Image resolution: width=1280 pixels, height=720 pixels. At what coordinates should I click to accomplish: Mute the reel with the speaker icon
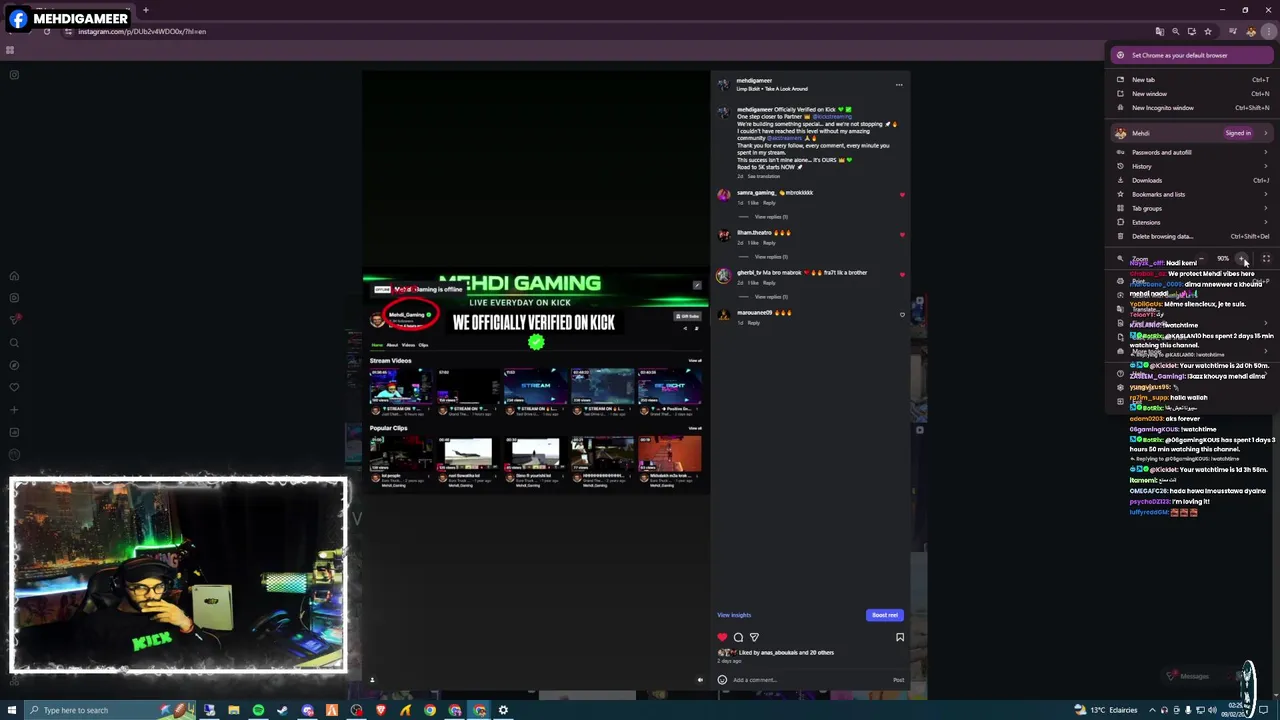click(x=700, y=680)
